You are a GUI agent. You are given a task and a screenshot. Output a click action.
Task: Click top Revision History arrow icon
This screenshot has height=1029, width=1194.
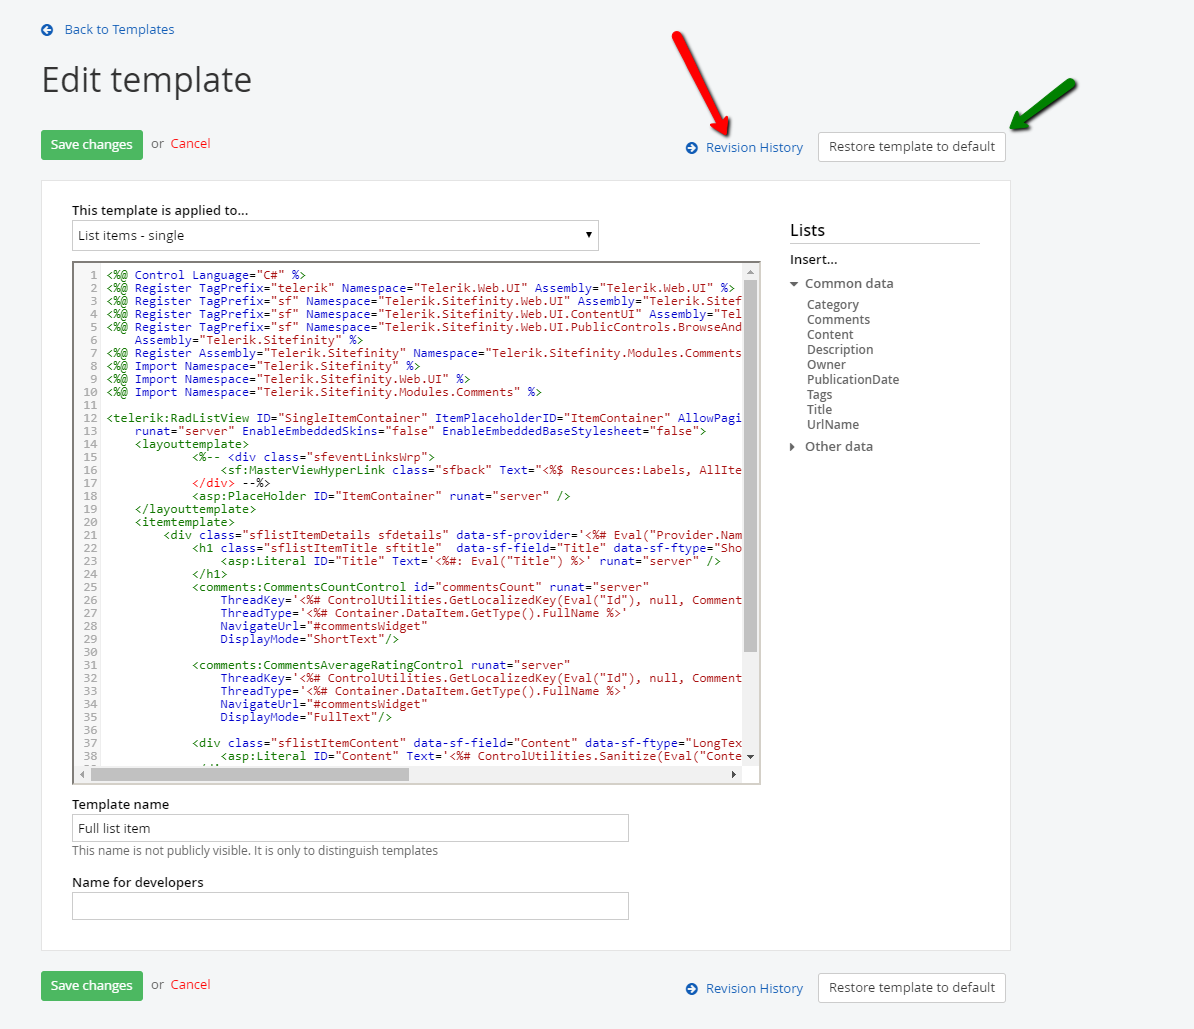pyautogui.click(x=691, y=148)
